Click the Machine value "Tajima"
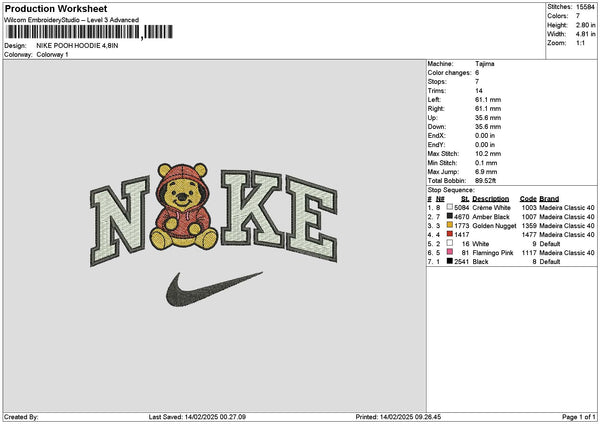600x424 pixels. tap(484, 64)
